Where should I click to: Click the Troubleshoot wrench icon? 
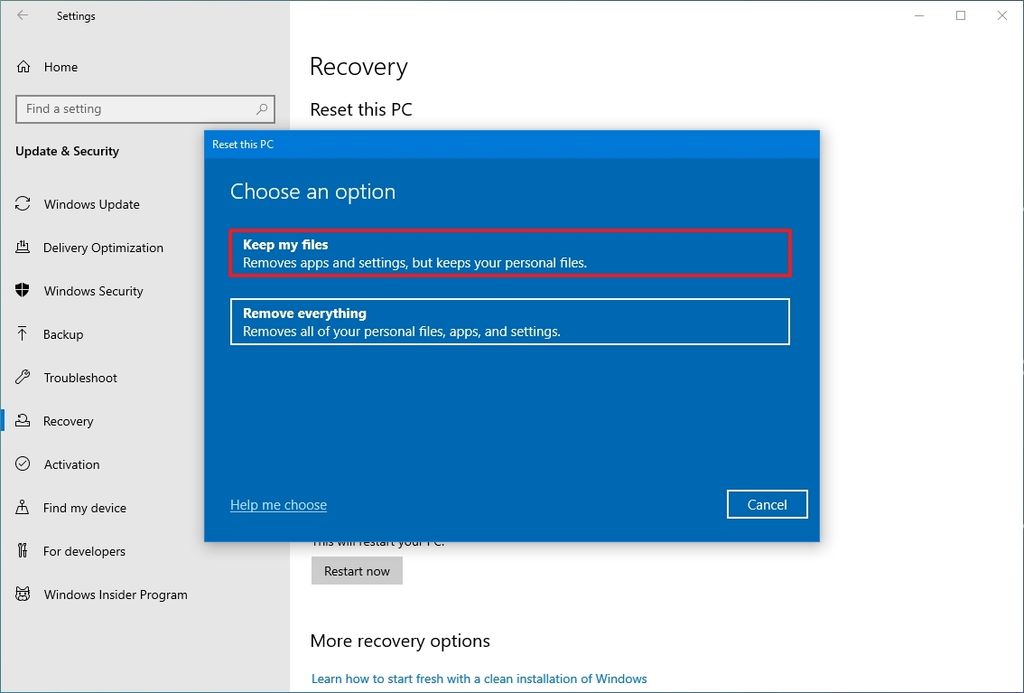pos(23,377)
